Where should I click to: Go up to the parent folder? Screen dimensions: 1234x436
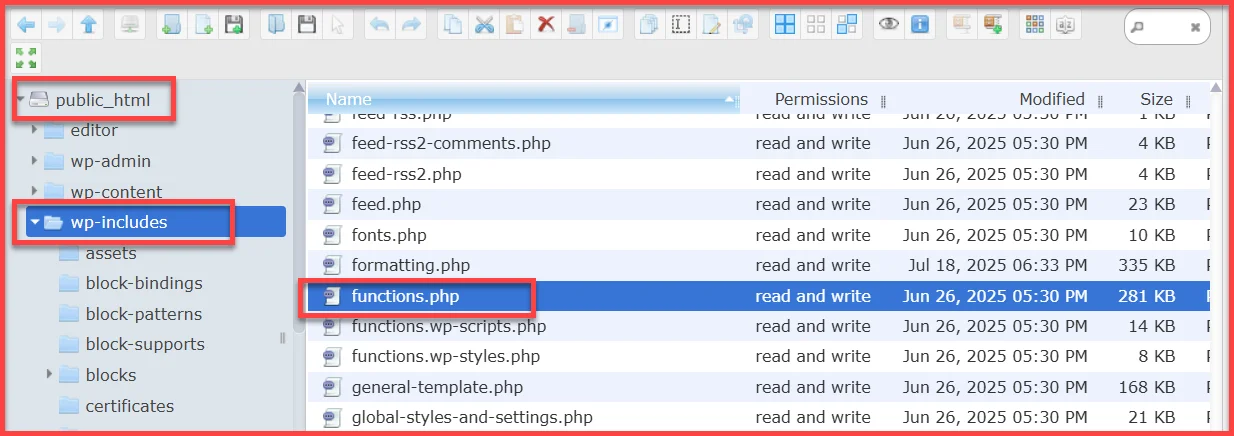pos(88,24)
